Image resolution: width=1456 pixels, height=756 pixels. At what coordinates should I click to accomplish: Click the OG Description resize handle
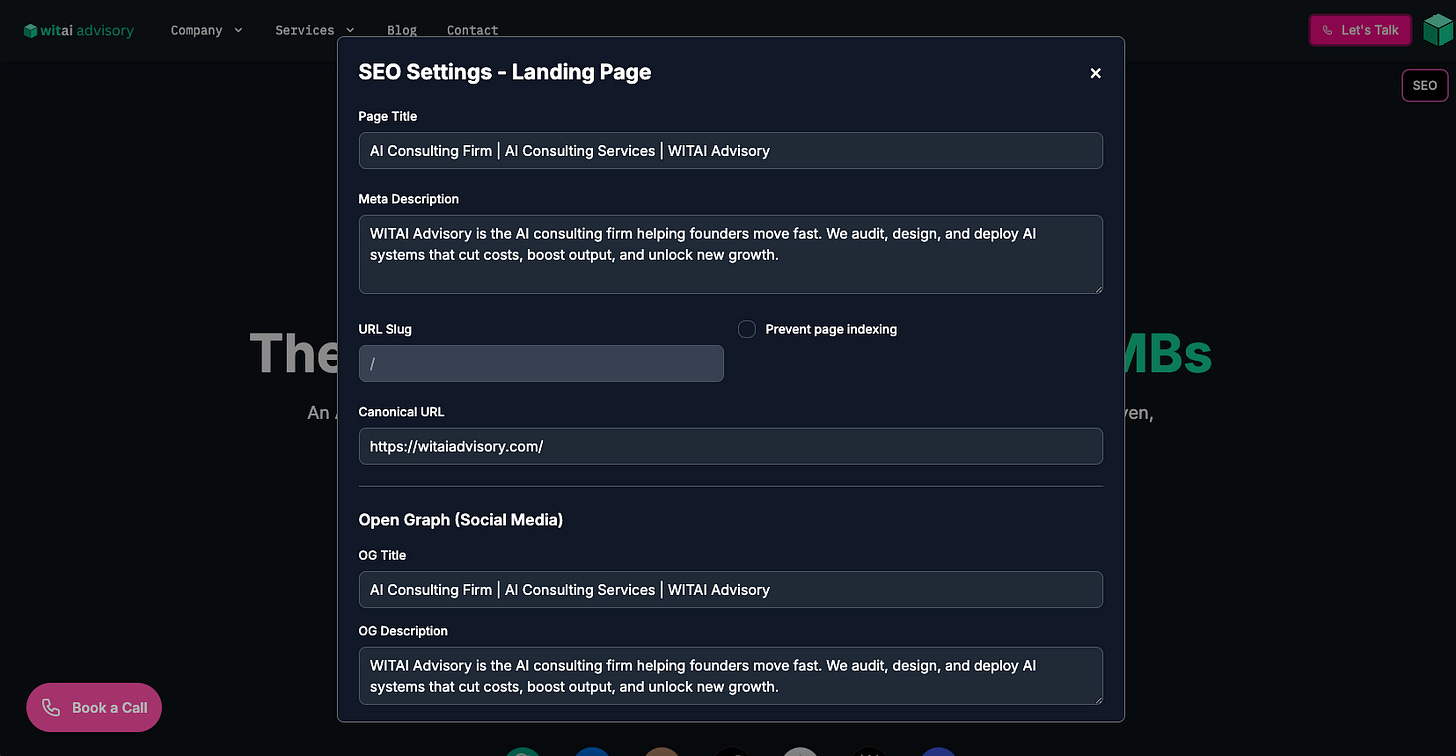pos(1097,699)
